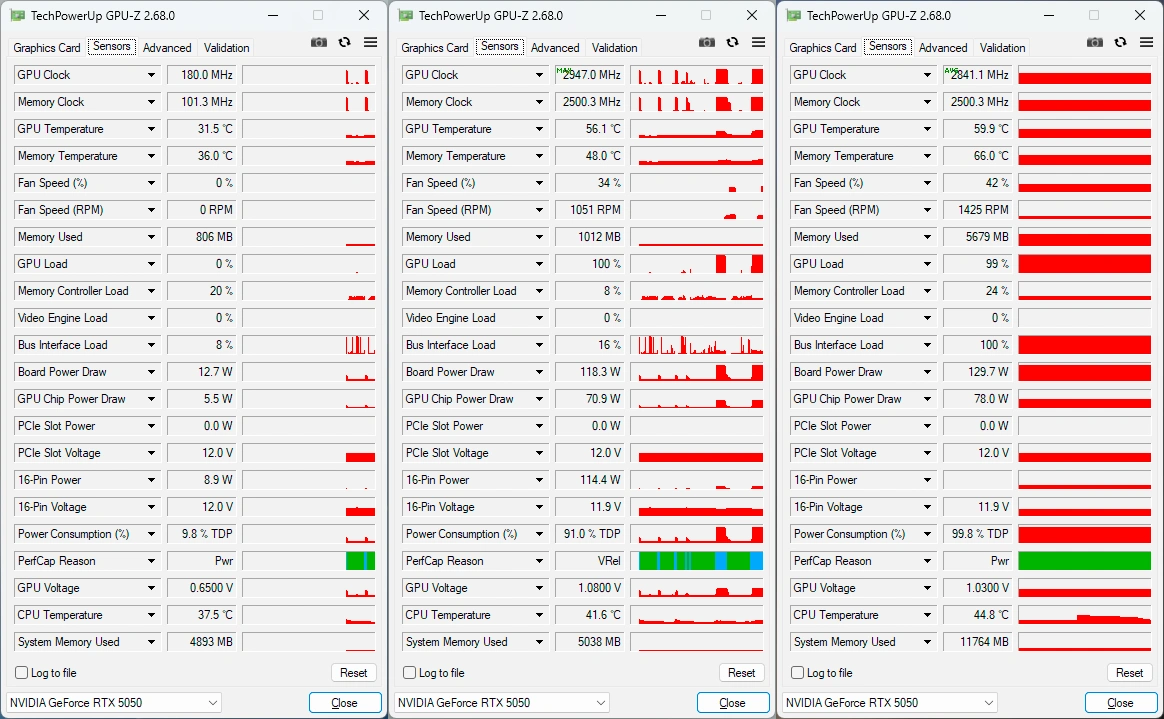Expand CPU Temperature dropdown in left window

151,615
